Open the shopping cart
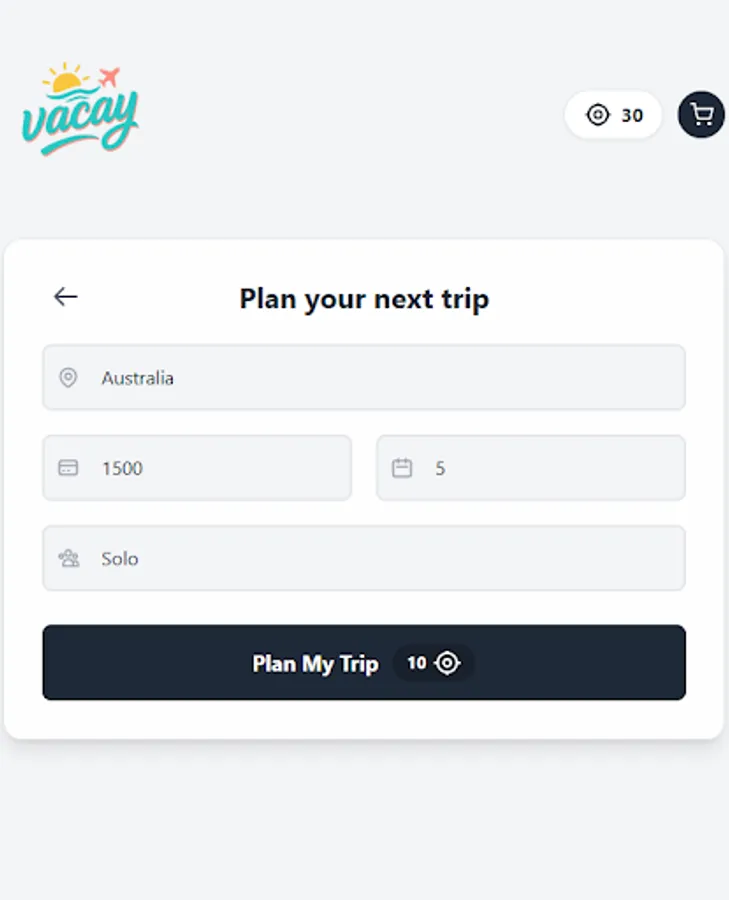Image resolution: width=729 pixels, height=900 pixels. click(x=701, y=115)
